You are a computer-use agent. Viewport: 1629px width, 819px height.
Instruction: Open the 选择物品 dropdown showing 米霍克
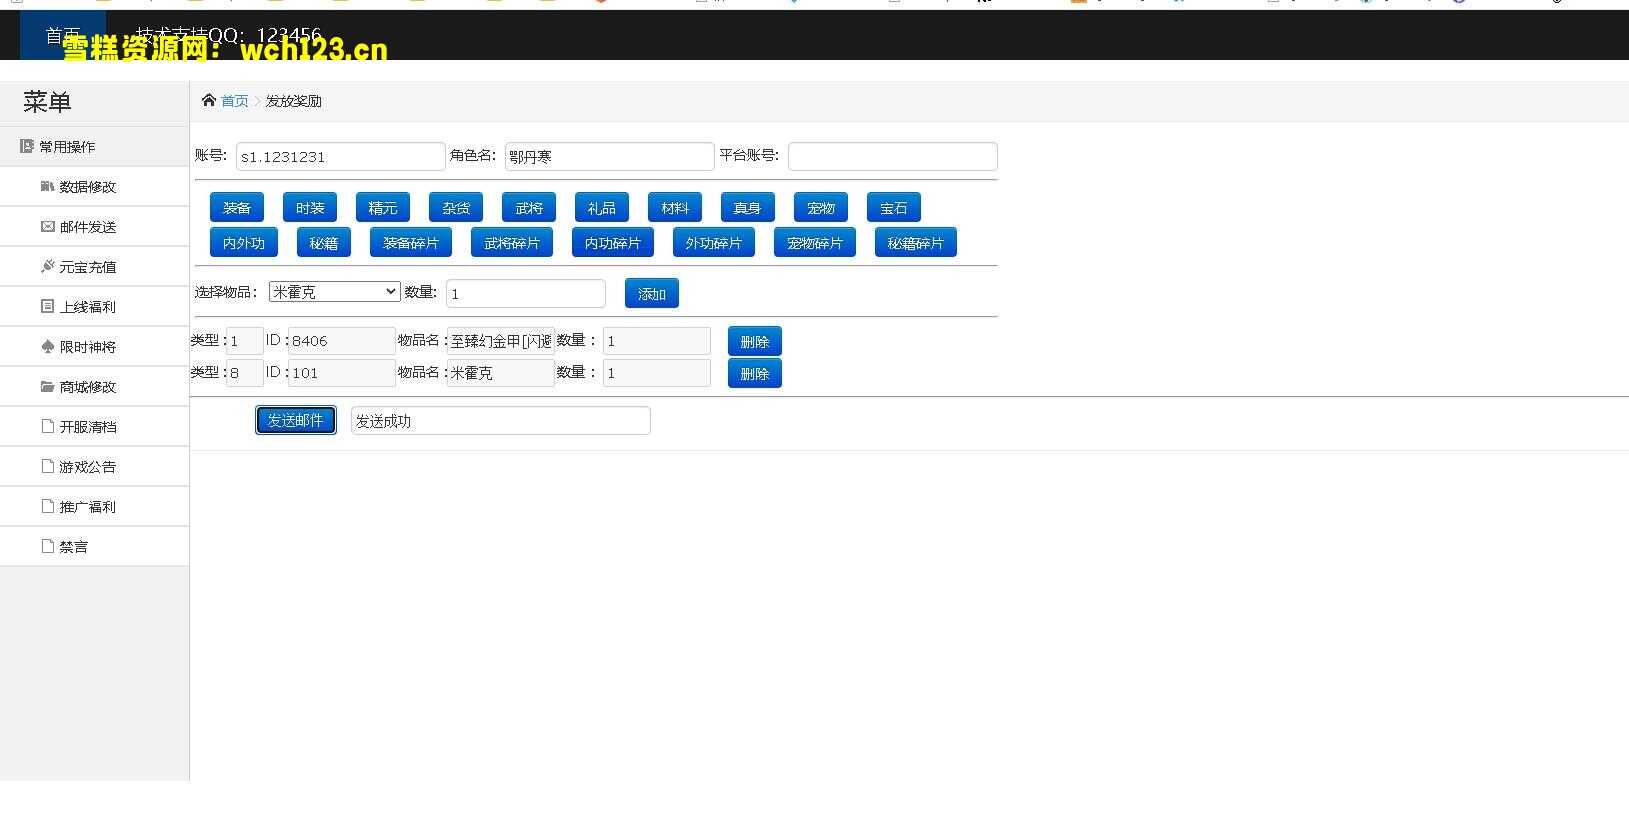tap(335, 292)
